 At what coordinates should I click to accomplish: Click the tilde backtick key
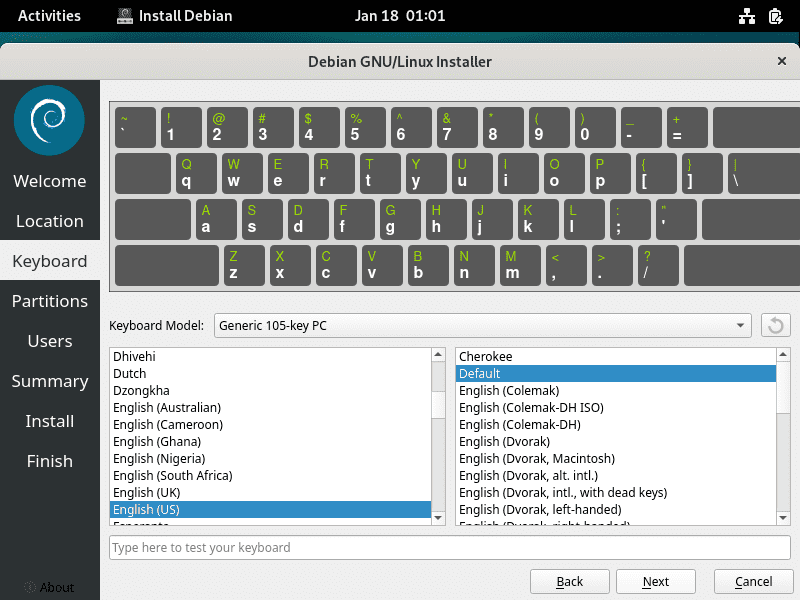pos(135,128)
